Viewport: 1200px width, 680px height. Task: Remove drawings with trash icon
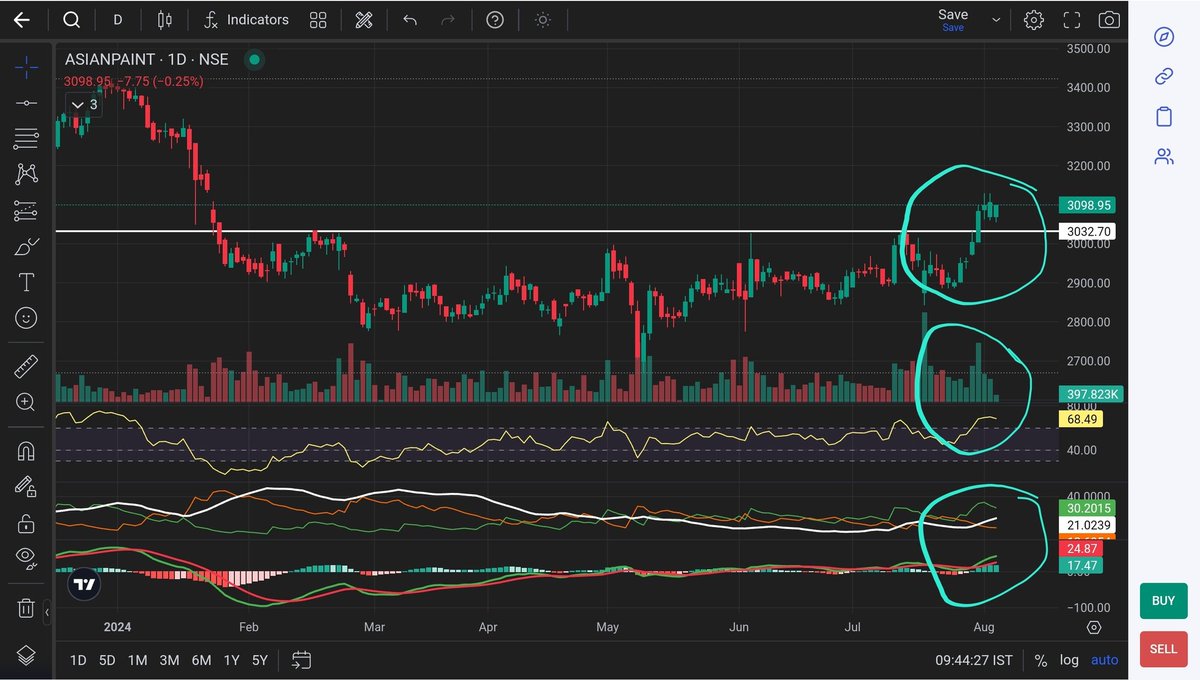tap(27, 607)
